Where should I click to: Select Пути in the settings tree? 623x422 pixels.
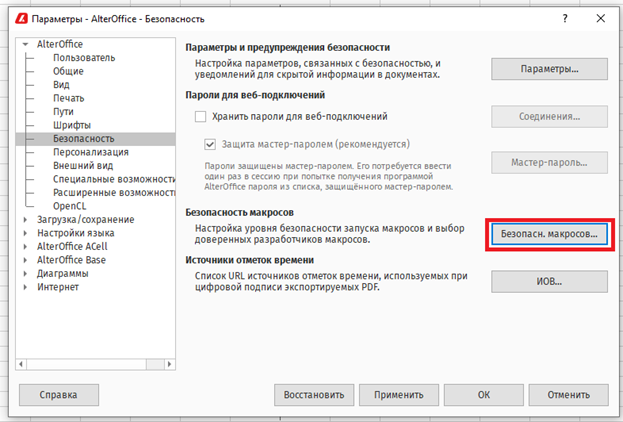coord(63,112)
